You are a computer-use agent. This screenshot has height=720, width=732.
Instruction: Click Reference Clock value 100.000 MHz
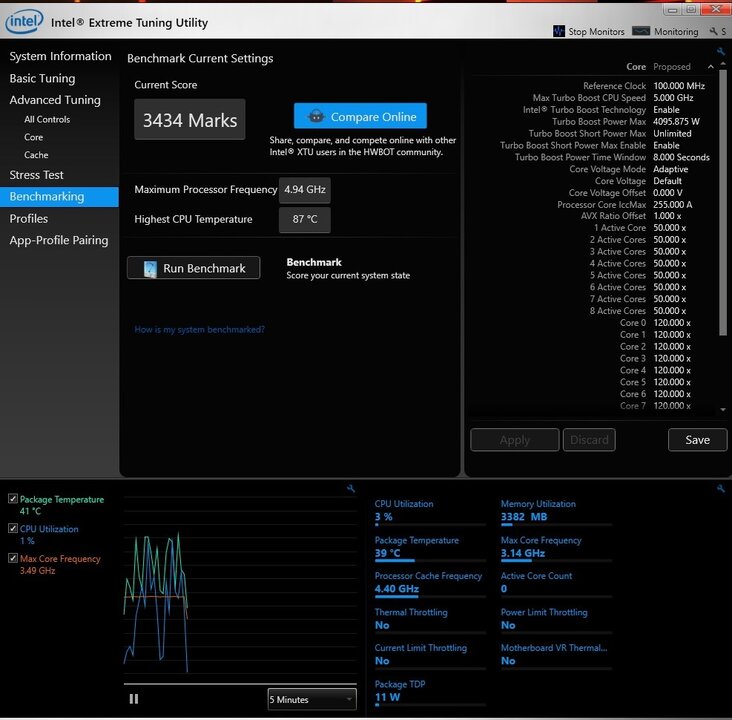679,86
